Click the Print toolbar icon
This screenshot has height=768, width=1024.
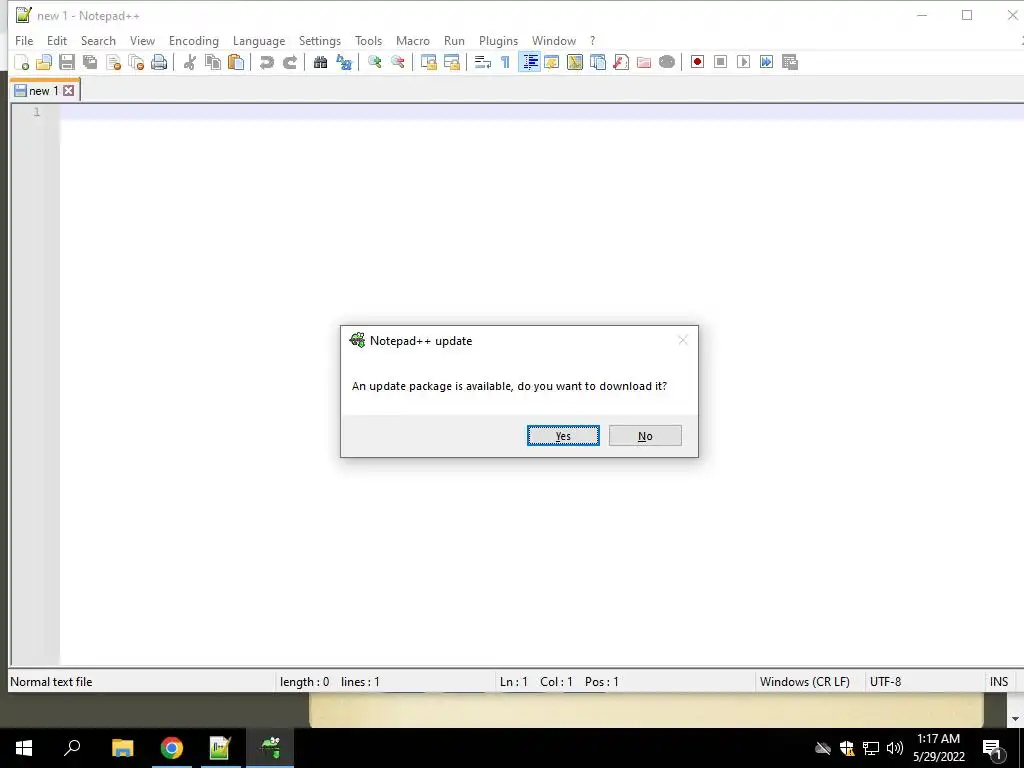159,62
